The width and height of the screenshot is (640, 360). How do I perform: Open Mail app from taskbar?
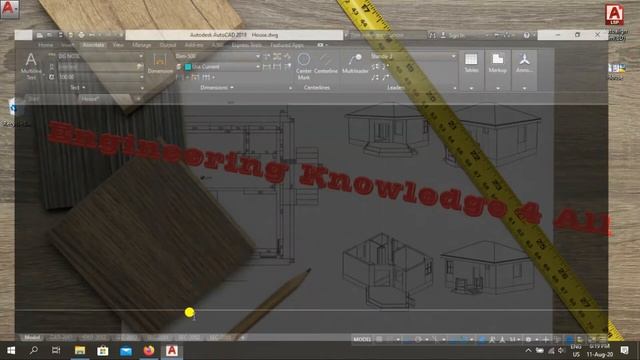[x=126, y=351]
